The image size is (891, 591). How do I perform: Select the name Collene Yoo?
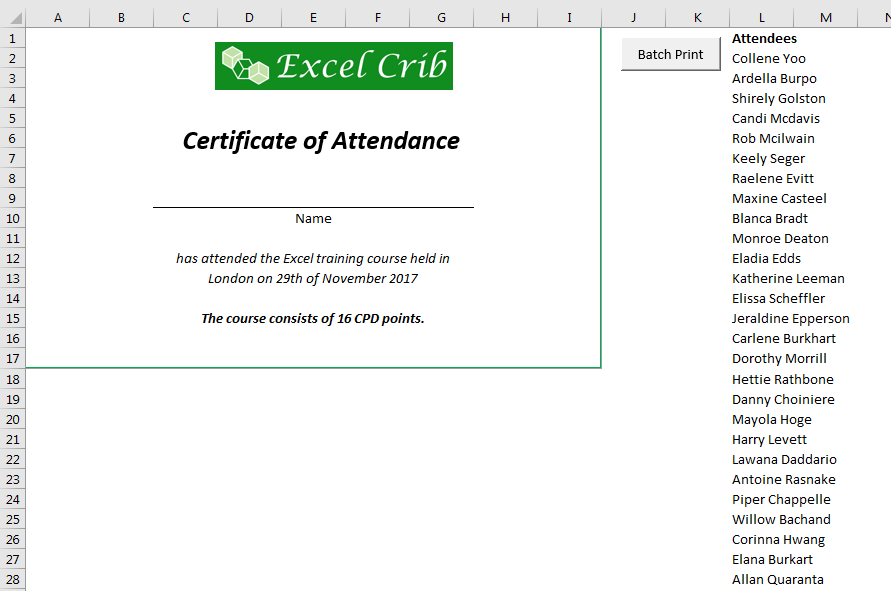tap(768, 58)
